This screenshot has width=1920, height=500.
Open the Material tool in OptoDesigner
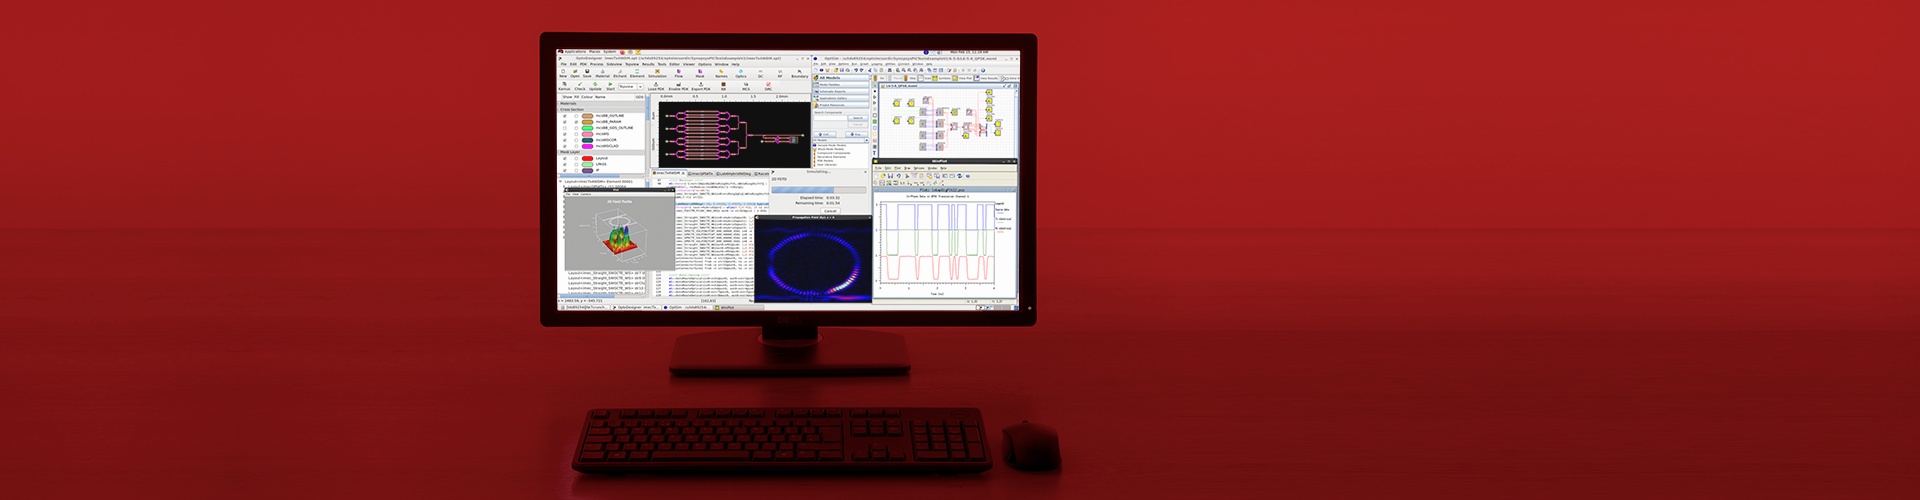(603, 73)
